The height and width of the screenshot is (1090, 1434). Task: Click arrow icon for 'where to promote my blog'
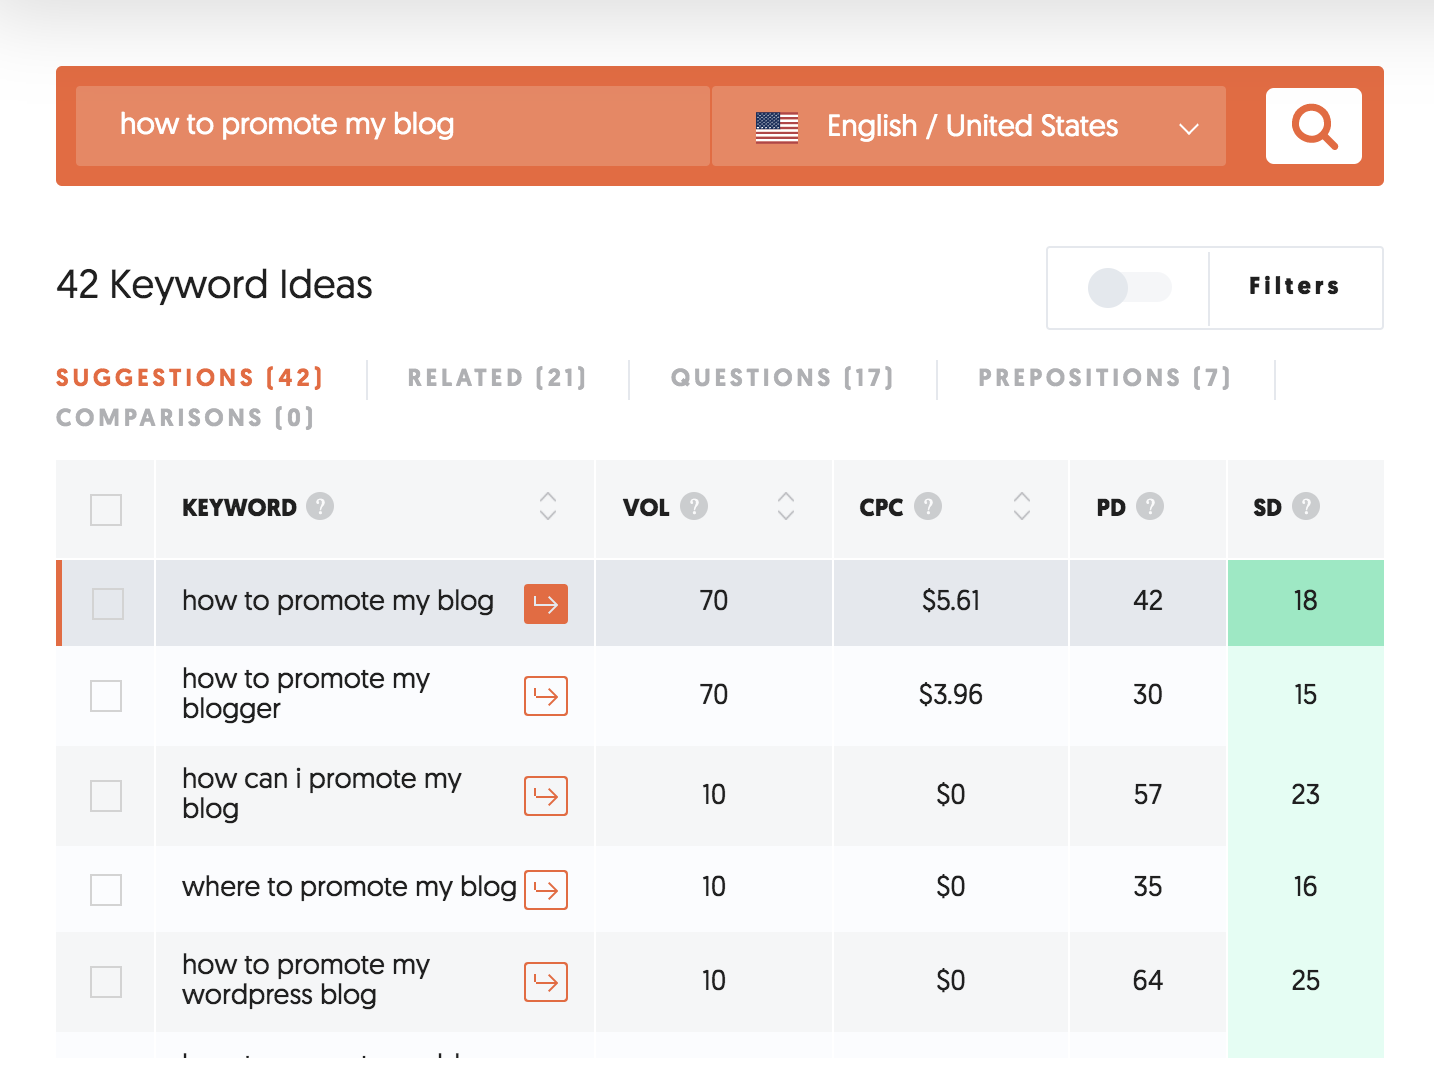point(546,889)
